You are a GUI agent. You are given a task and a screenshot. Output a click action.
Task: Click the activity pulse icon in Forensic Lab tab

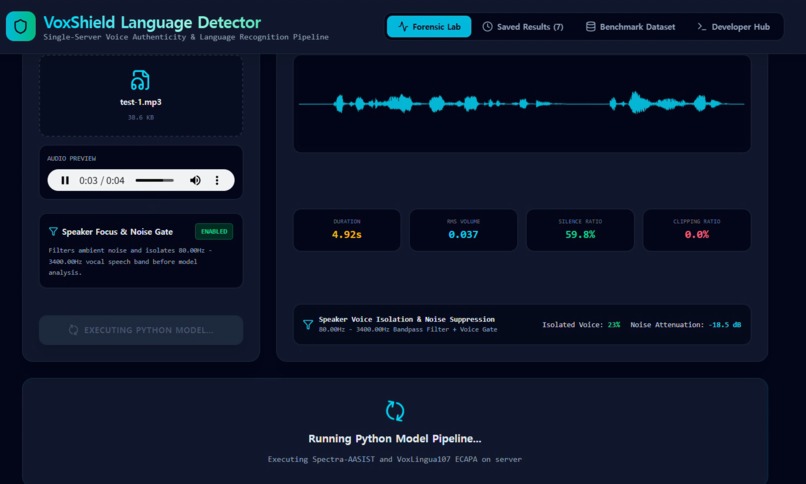pos(403,27)
